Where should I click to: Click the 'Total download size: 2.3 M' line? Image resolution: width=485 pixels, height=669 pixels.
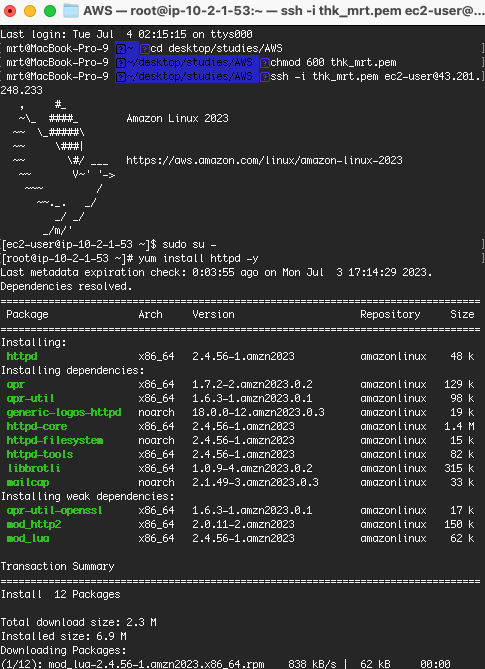click(x=78, y=622)
